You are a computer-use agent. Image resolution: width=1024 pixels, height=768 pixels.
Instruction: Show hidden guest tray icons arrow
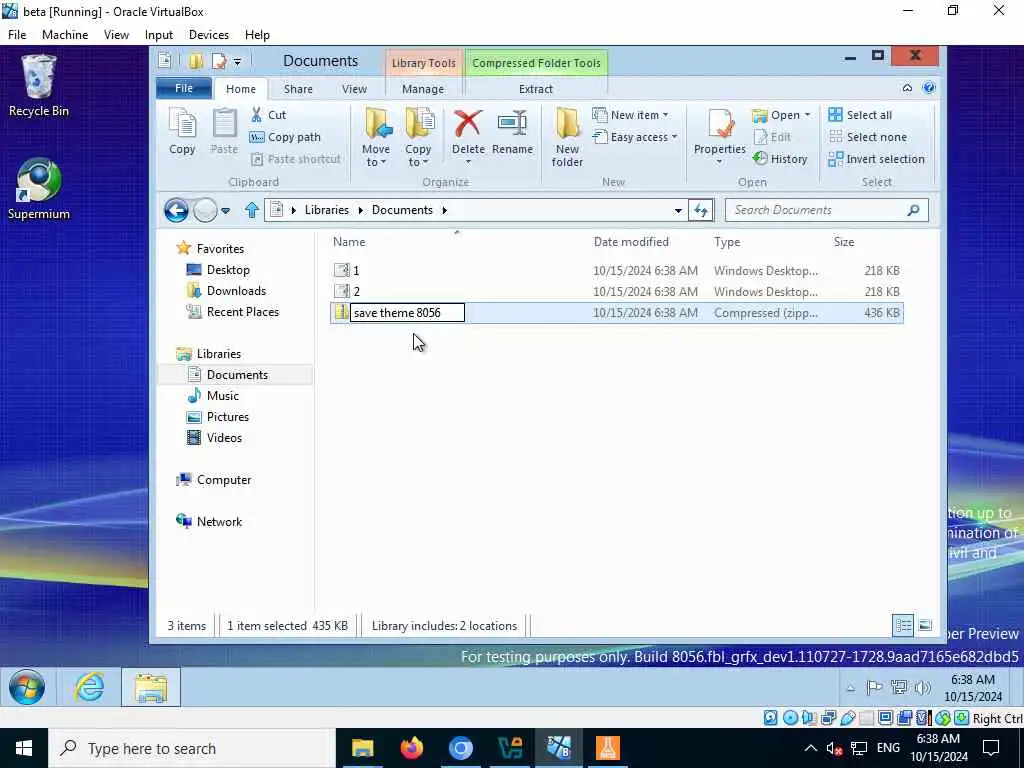point(850,688)
